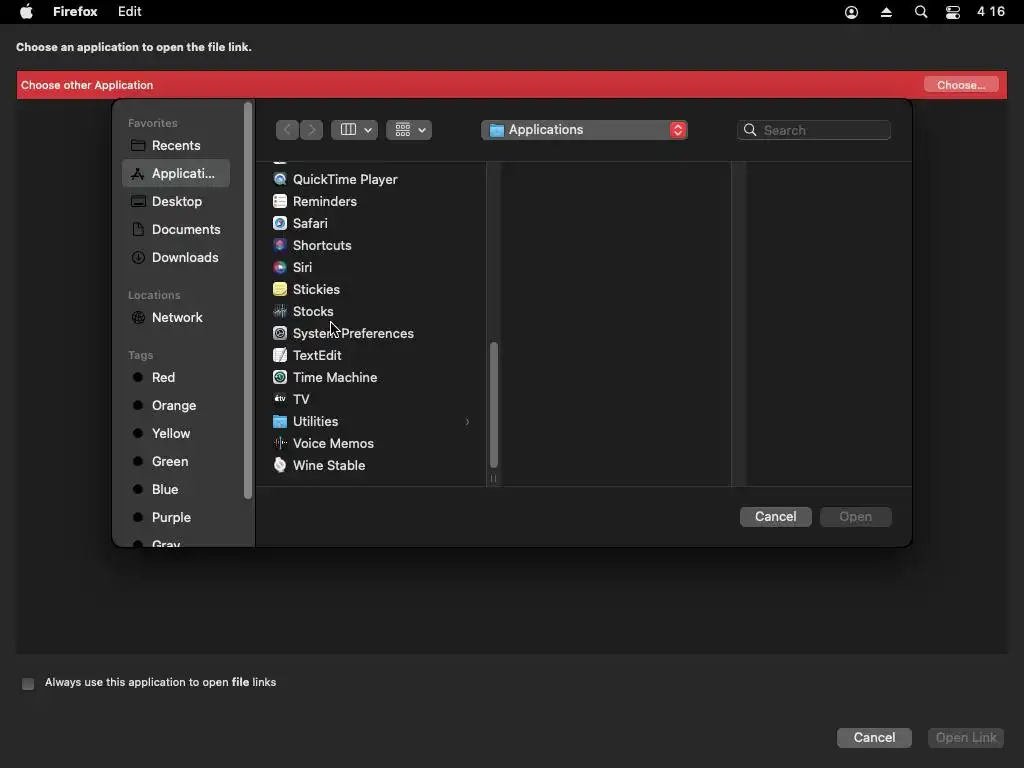
Task: Open the Recents sidebar location
Action: point(176,146)
